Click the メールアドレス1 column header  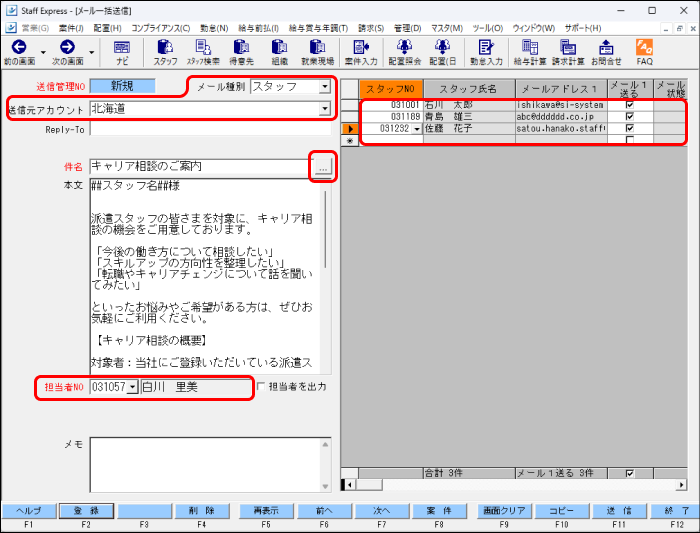tap(561, 89)
